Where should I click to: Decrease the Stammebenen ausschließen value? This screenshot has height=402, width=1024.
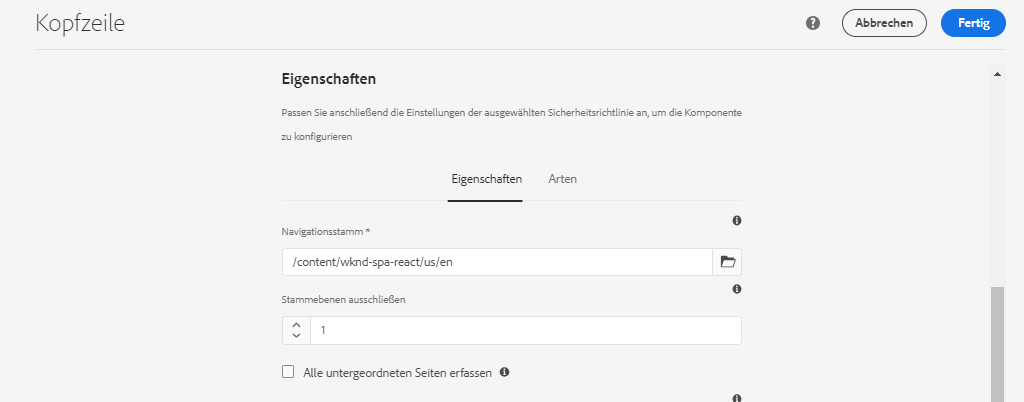point(296,336)
